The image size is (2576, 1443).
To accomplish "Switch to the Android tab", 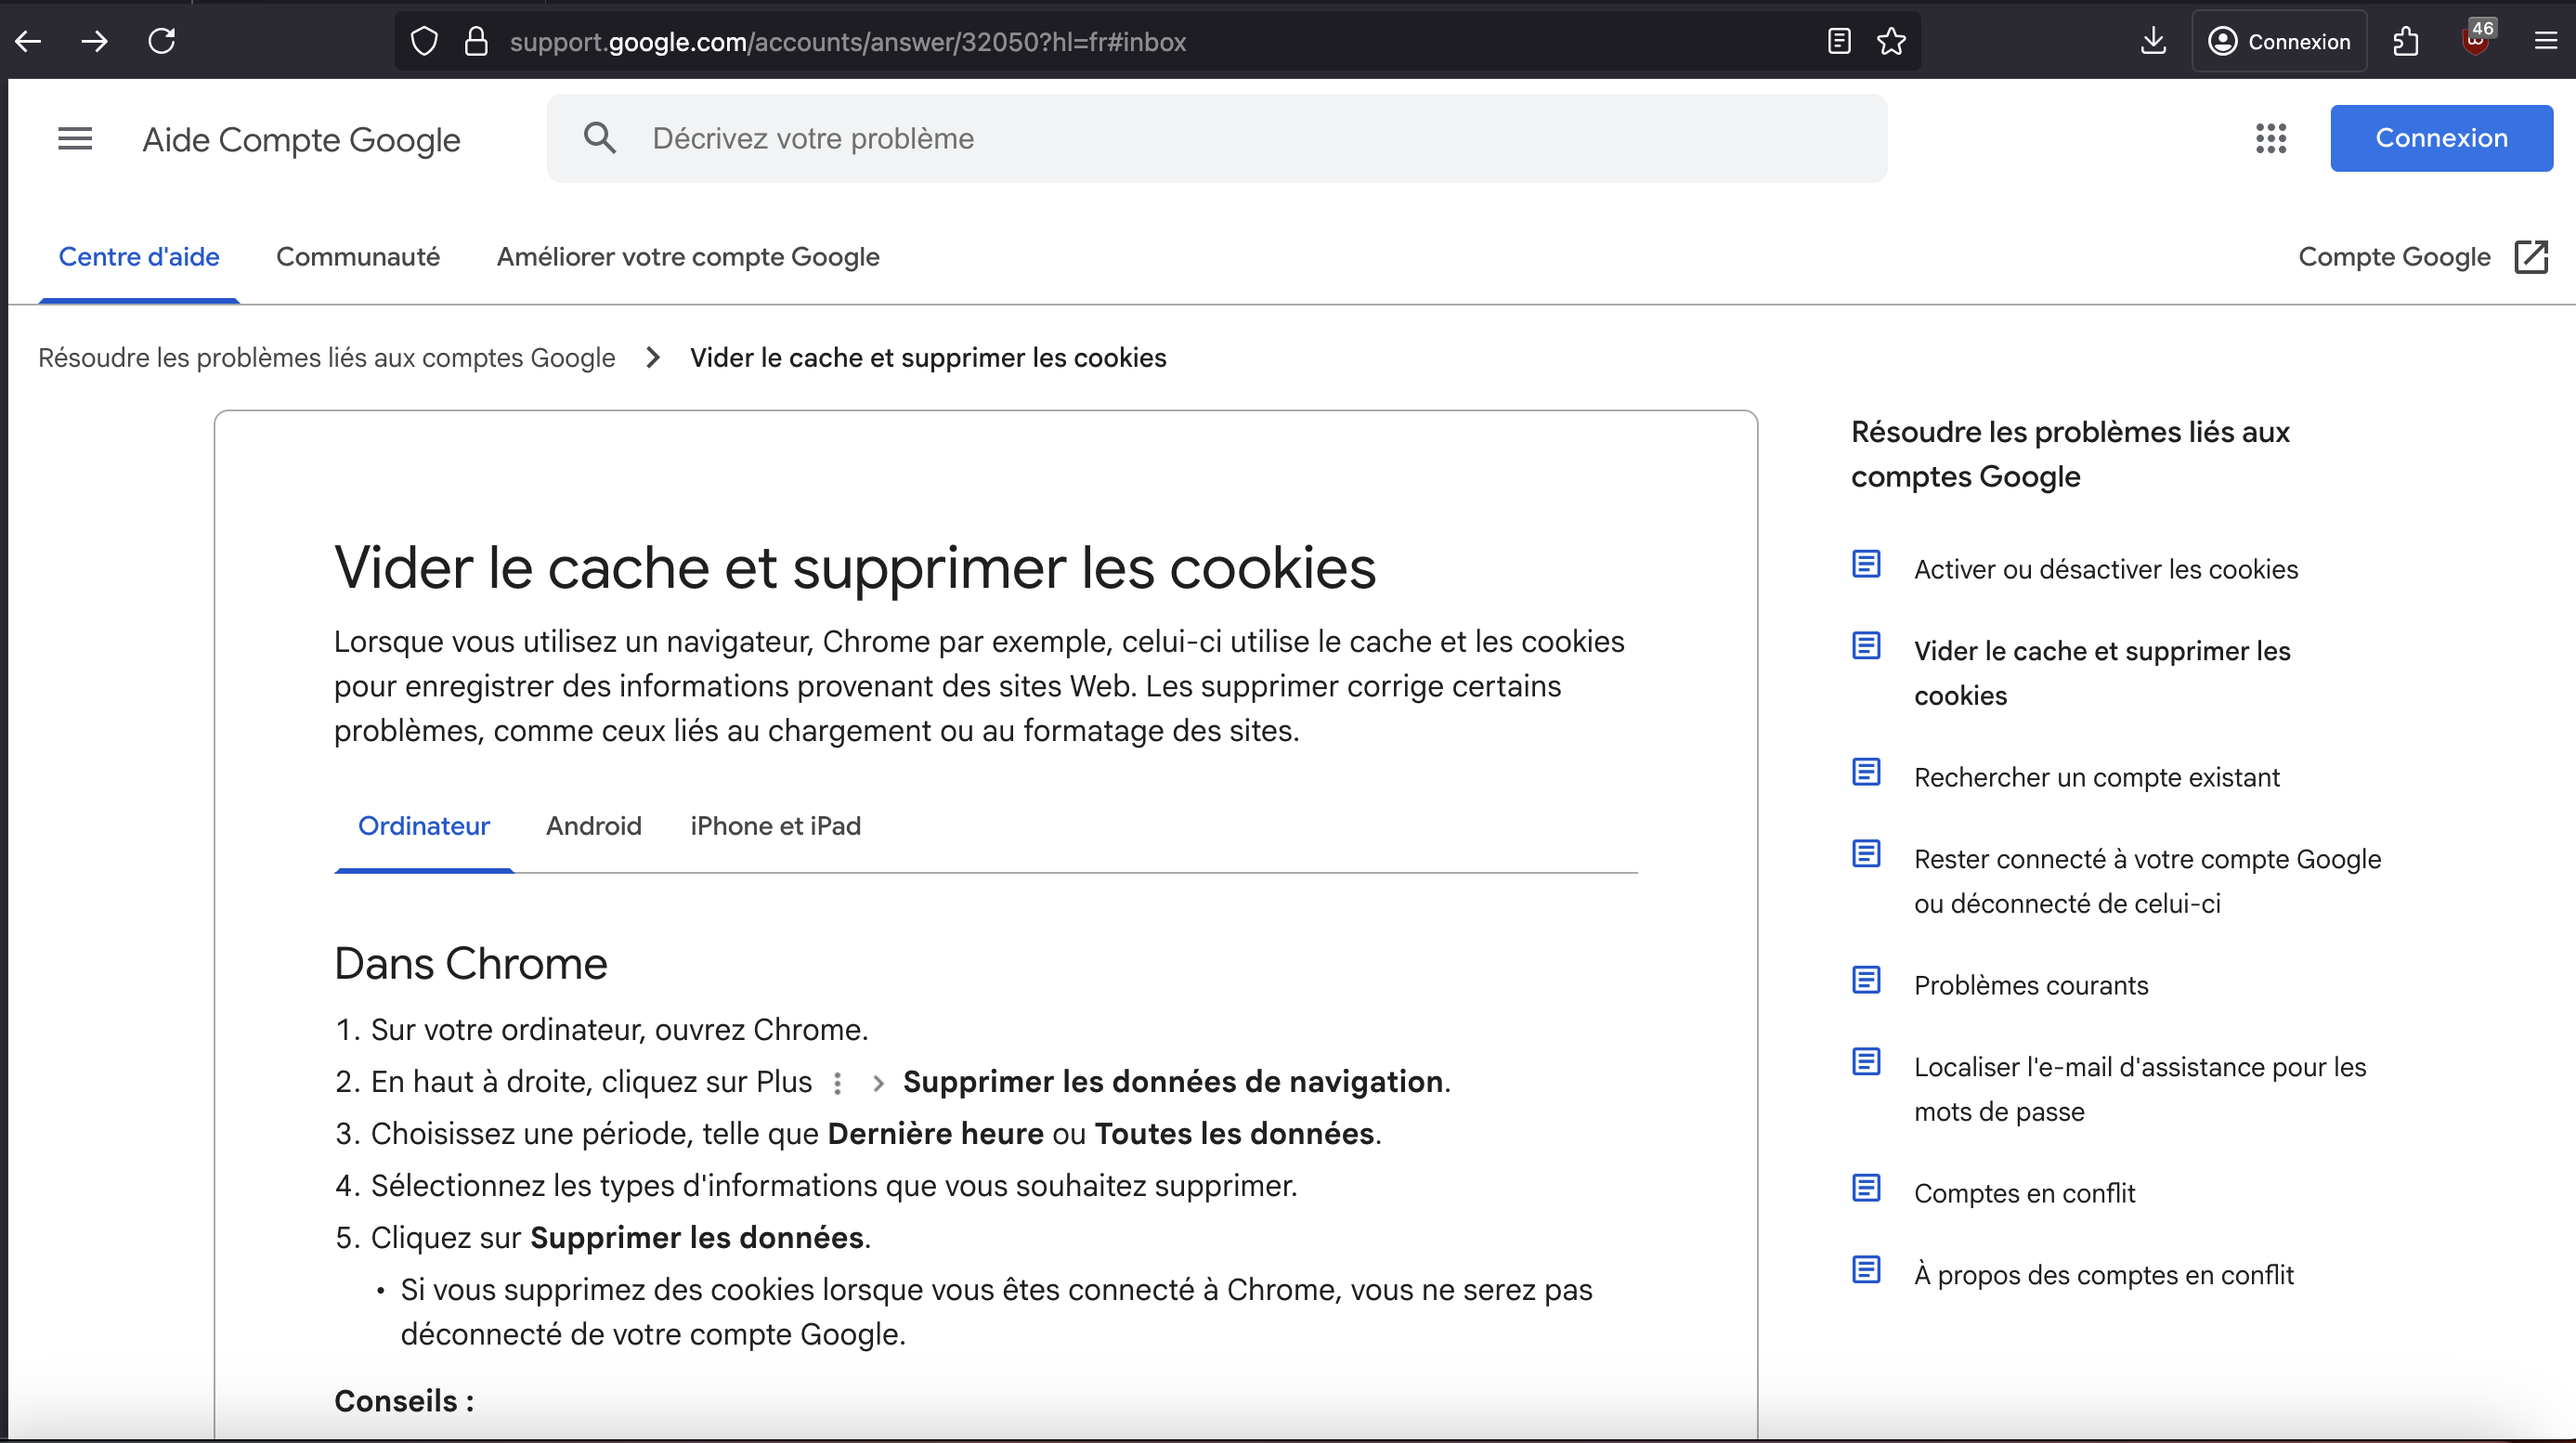I will 593,826.
